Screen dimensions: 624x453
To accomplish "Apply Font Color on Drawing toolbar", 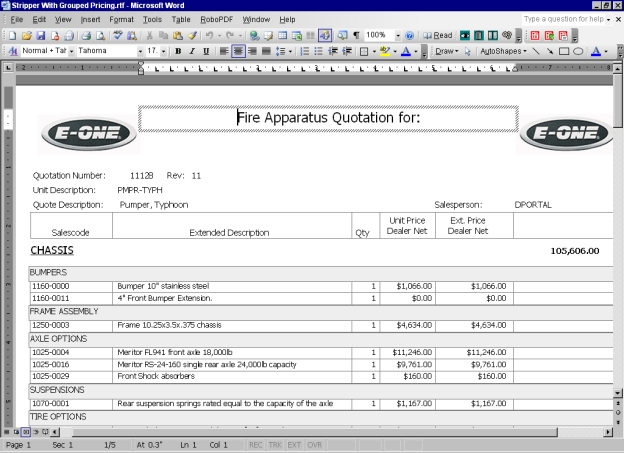I will (596, 51).
